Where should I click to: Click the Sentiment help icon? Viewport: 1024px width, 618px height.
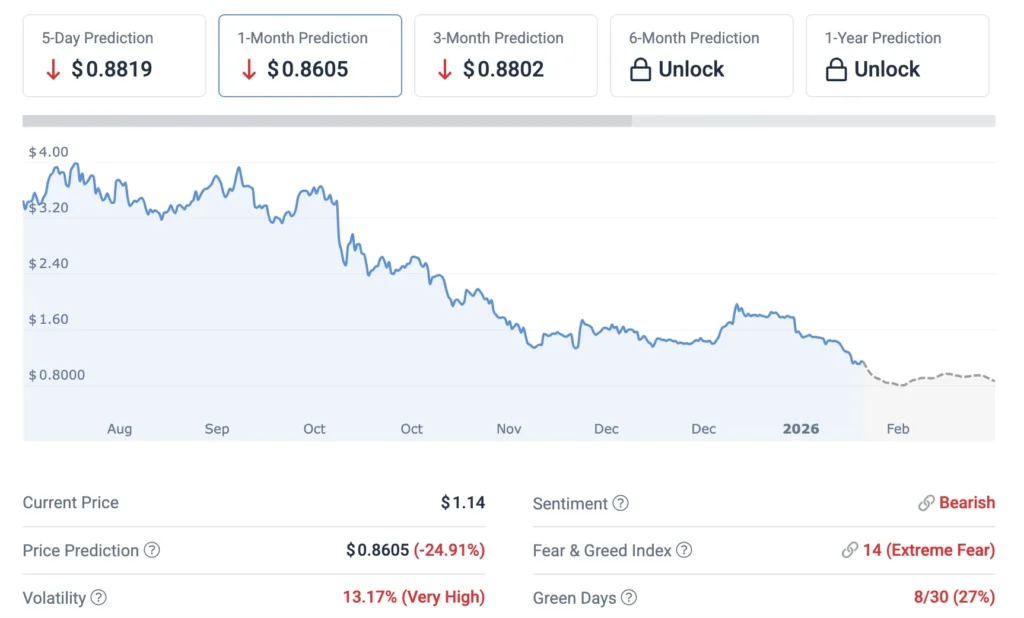pos(619,504)
